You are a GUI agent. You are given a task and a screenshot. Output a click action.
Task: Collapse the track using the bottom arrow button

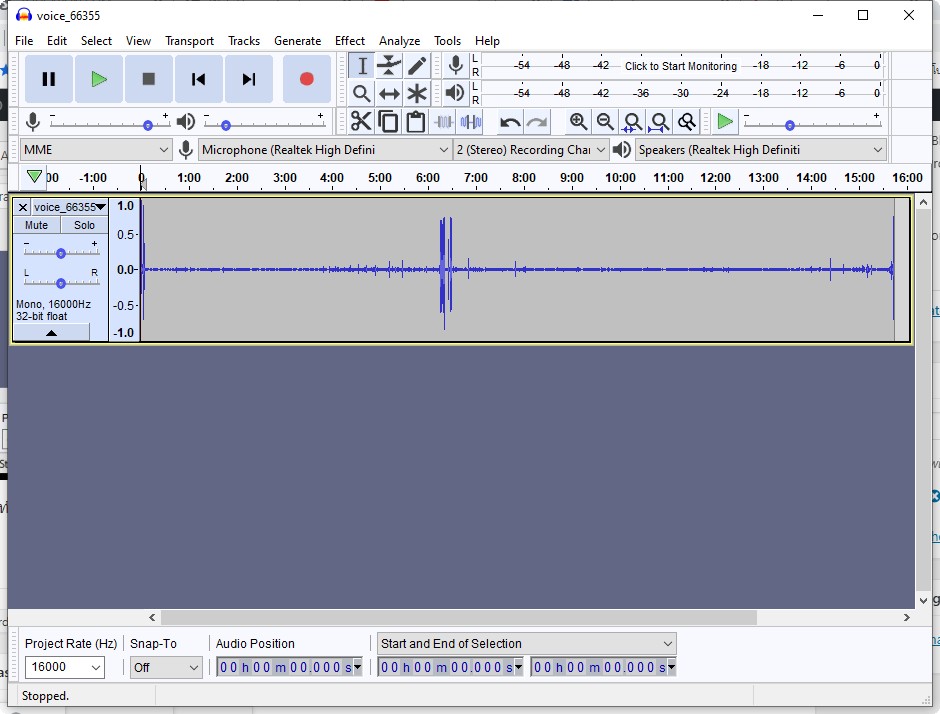(51, 332)
